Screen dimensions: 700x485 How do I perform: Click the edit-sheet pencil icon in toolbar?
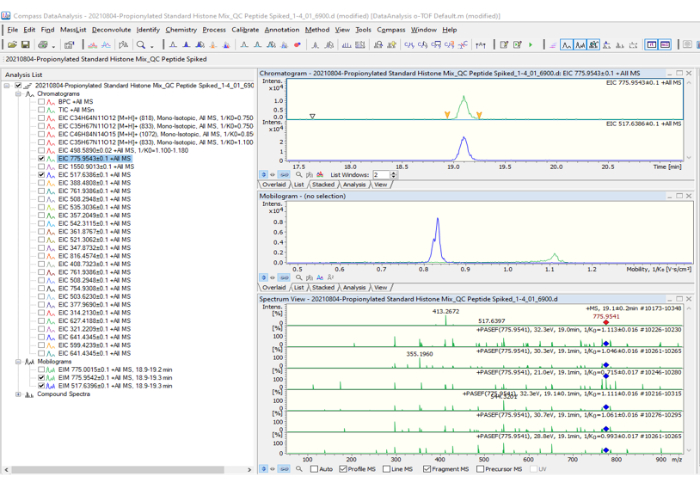pyautogui.click(x=504, y=45)
